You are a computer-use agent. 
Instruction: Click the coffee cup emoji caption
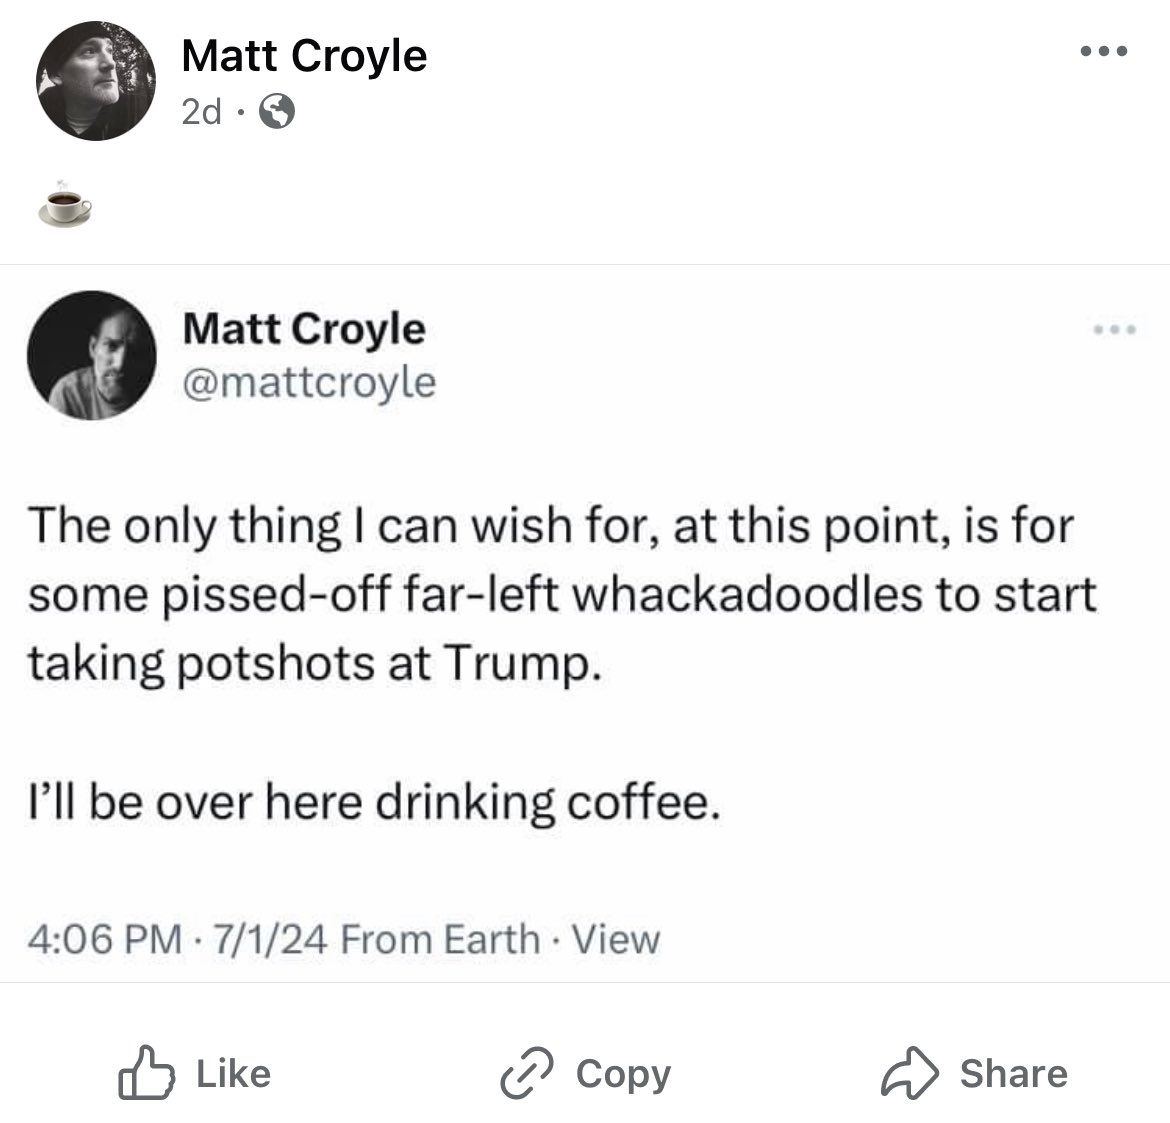(x=69, y=205)
